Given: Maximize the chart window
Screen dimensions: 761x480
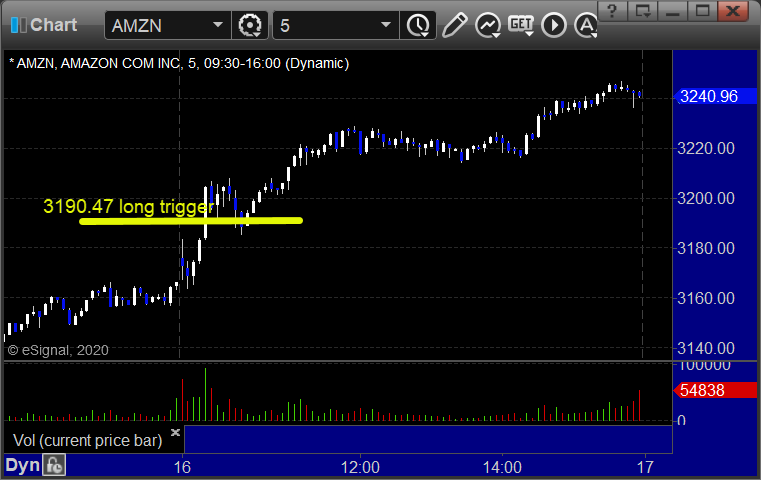Looking at the screenshot, I should click(x=702, y=11).
